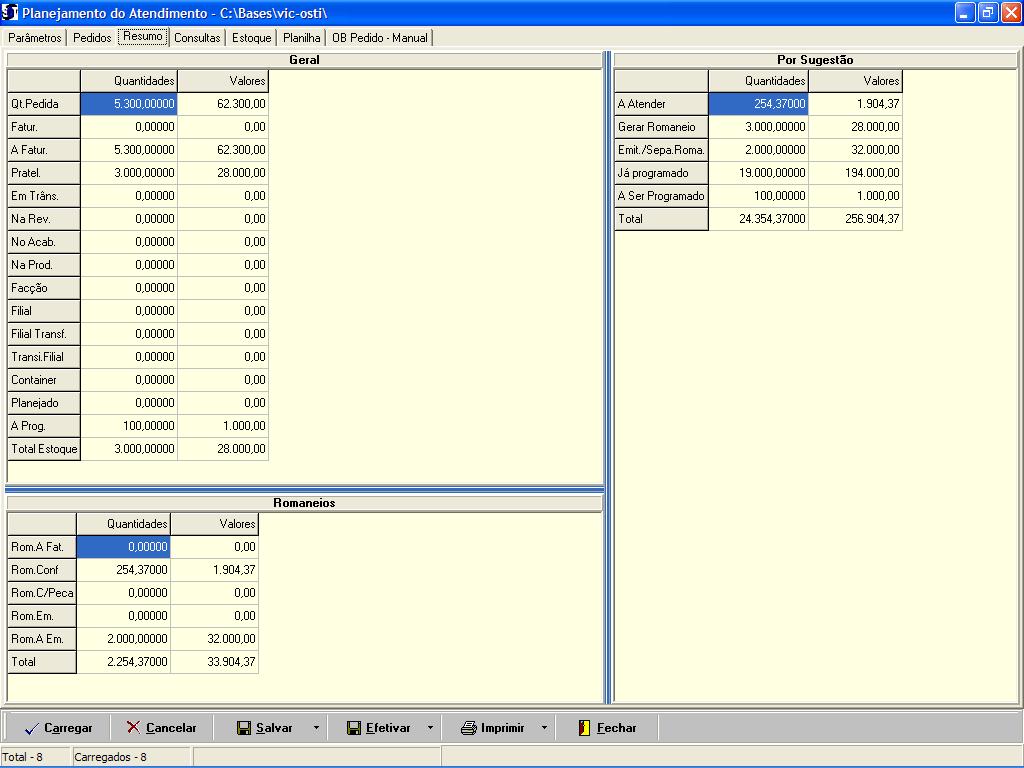Screen dimensions: 1024x768
Task: Open the Efetivar dropdown arrow
Action: [430, 728]
